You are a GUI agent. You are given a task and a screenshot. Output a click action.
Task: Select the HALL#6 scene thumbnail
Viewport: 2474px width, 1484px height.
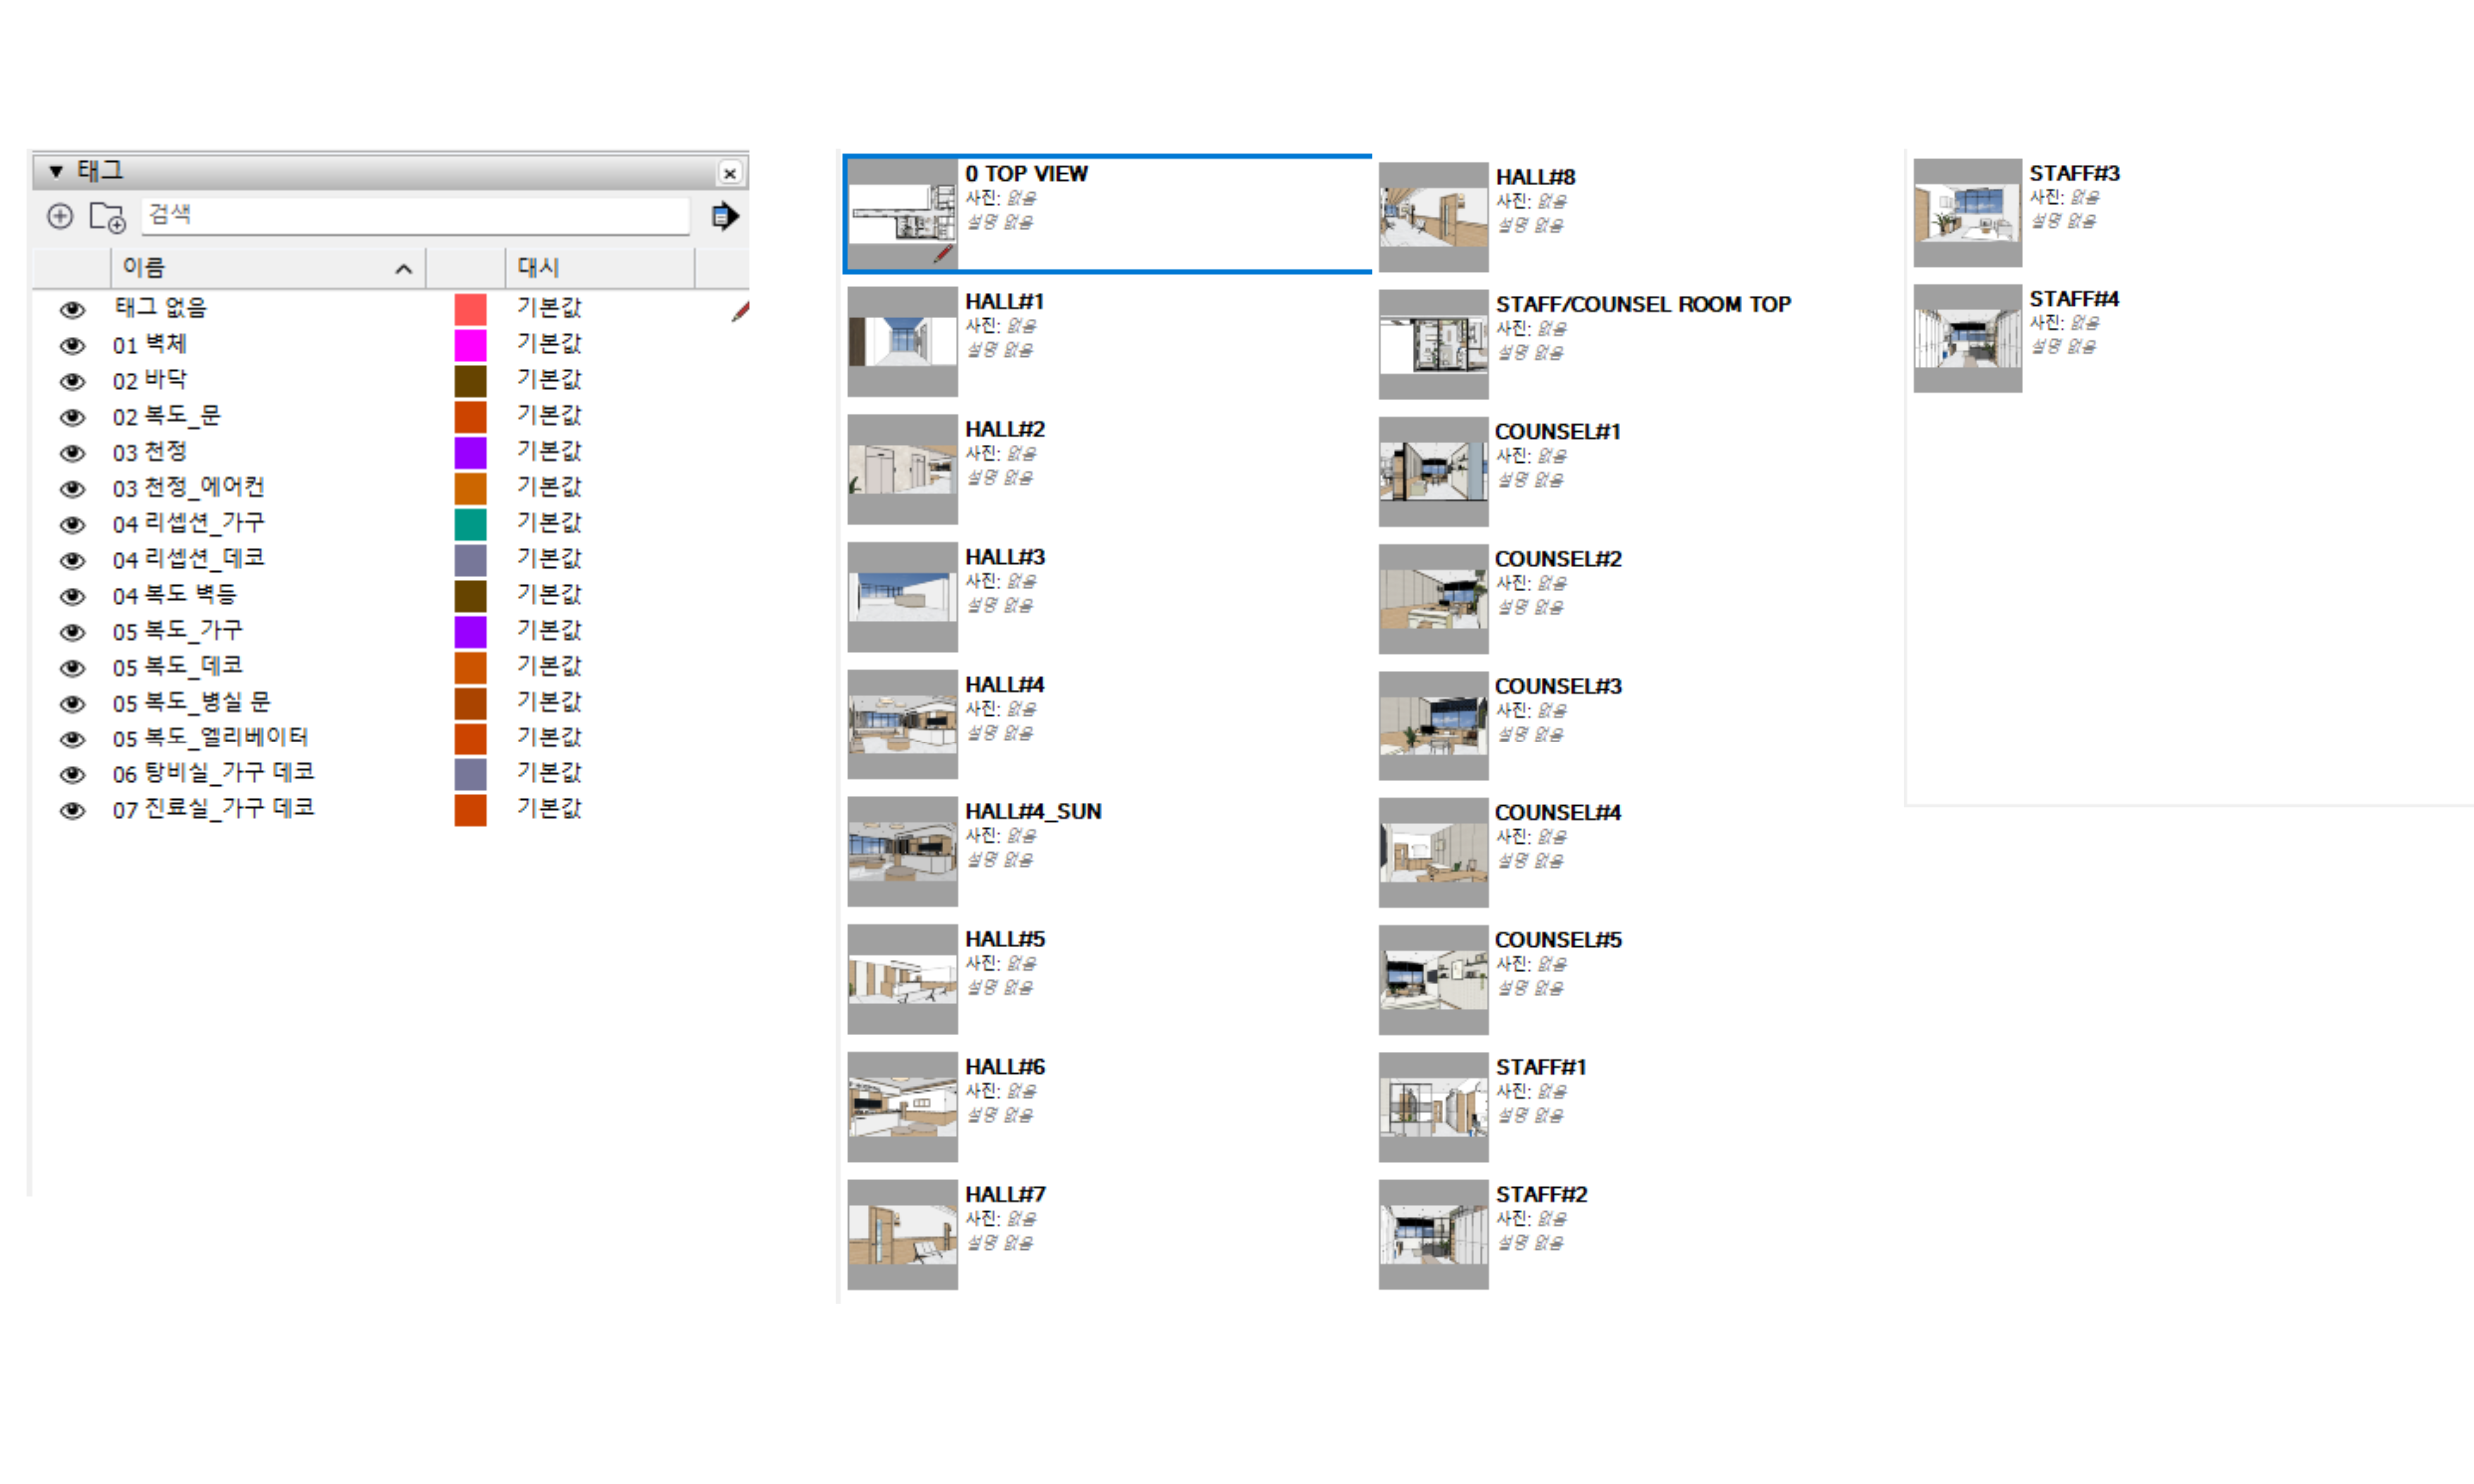[902, 1107]
